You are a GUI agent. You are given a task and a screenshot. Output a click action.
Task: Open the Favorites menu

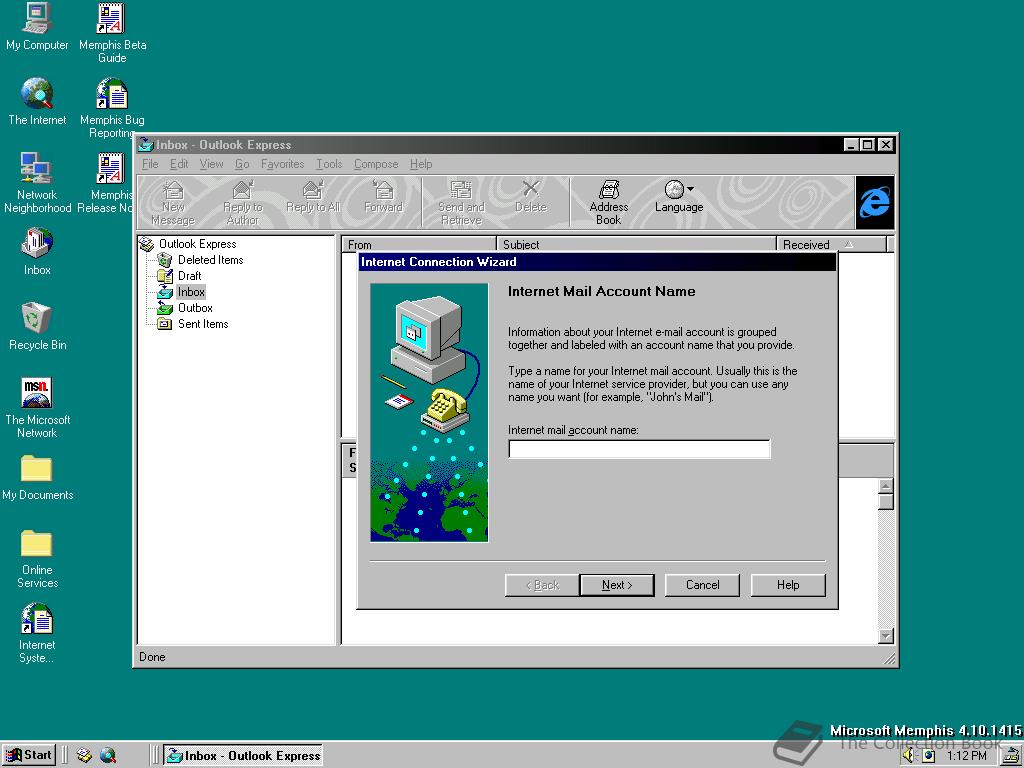(283, 164)
